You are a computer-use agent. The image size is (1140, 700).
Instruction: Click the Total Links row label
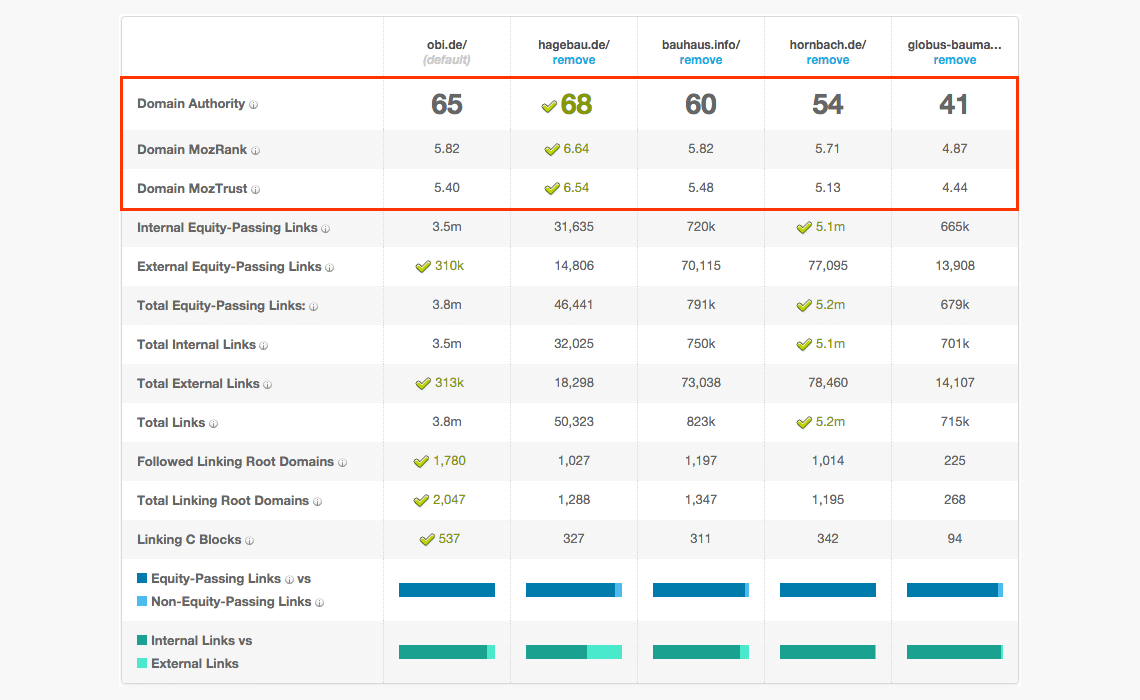coord(171,423)
